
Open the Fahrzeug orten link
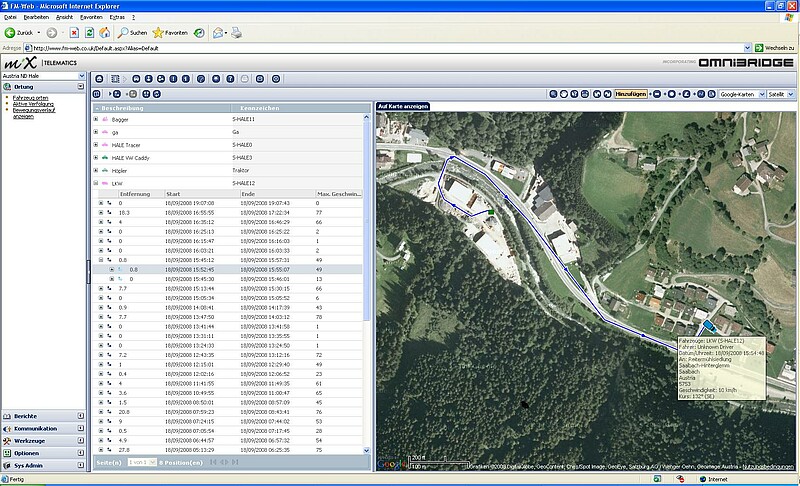coord(31,98)
